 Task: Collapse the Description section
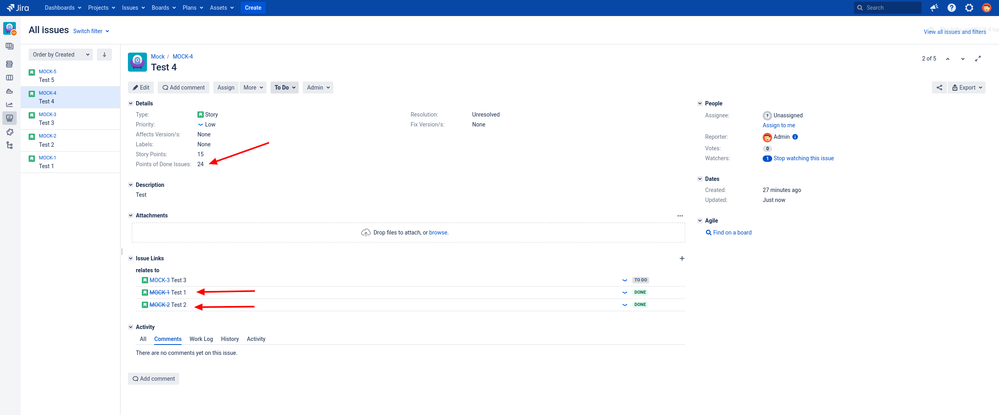point(131,185)
